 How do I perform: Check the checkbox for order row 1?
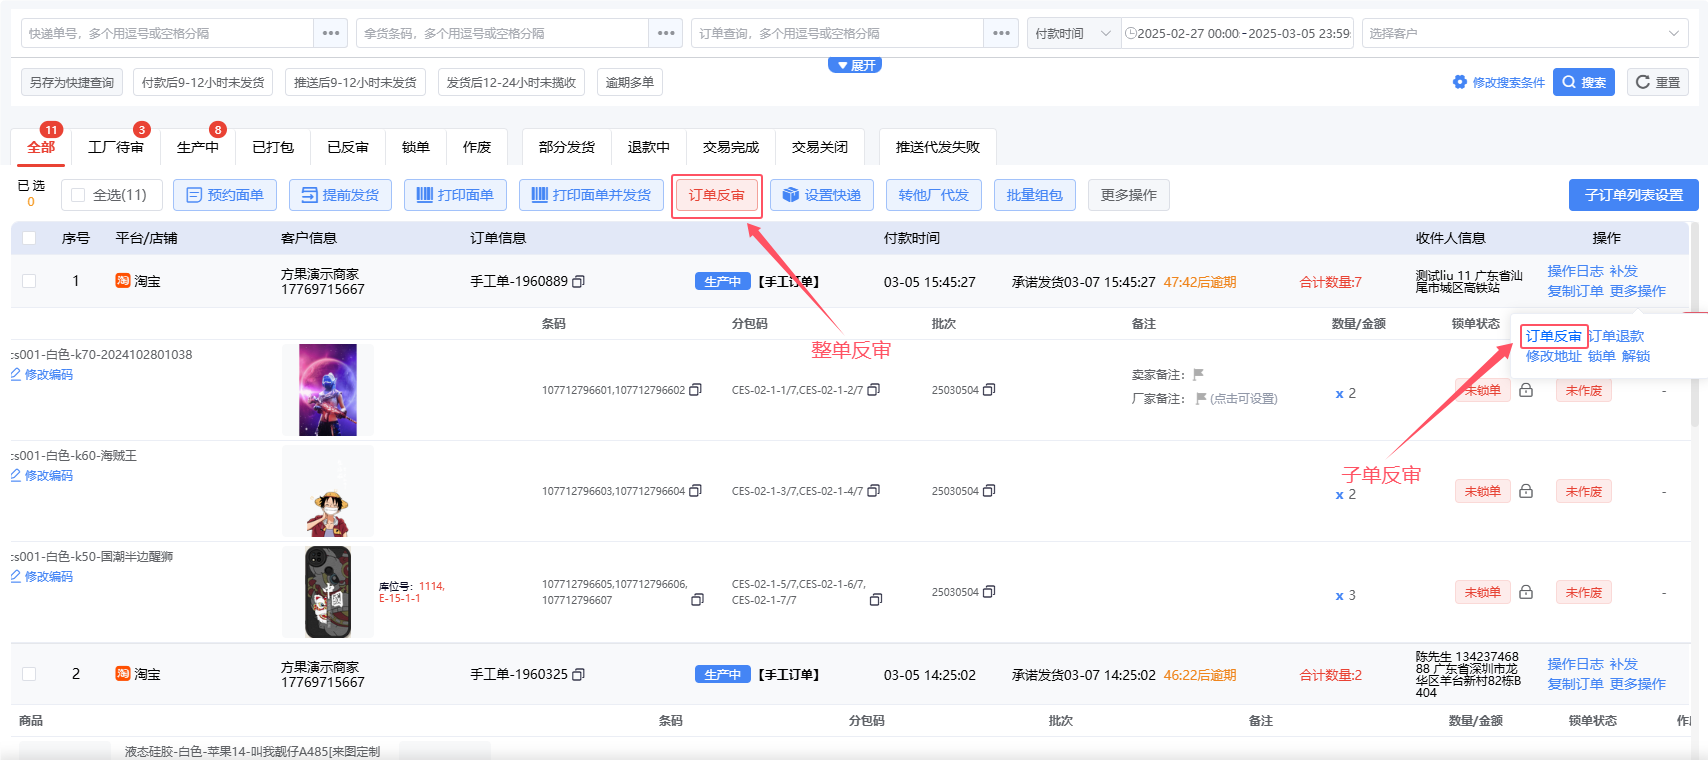tap(29, 281)
